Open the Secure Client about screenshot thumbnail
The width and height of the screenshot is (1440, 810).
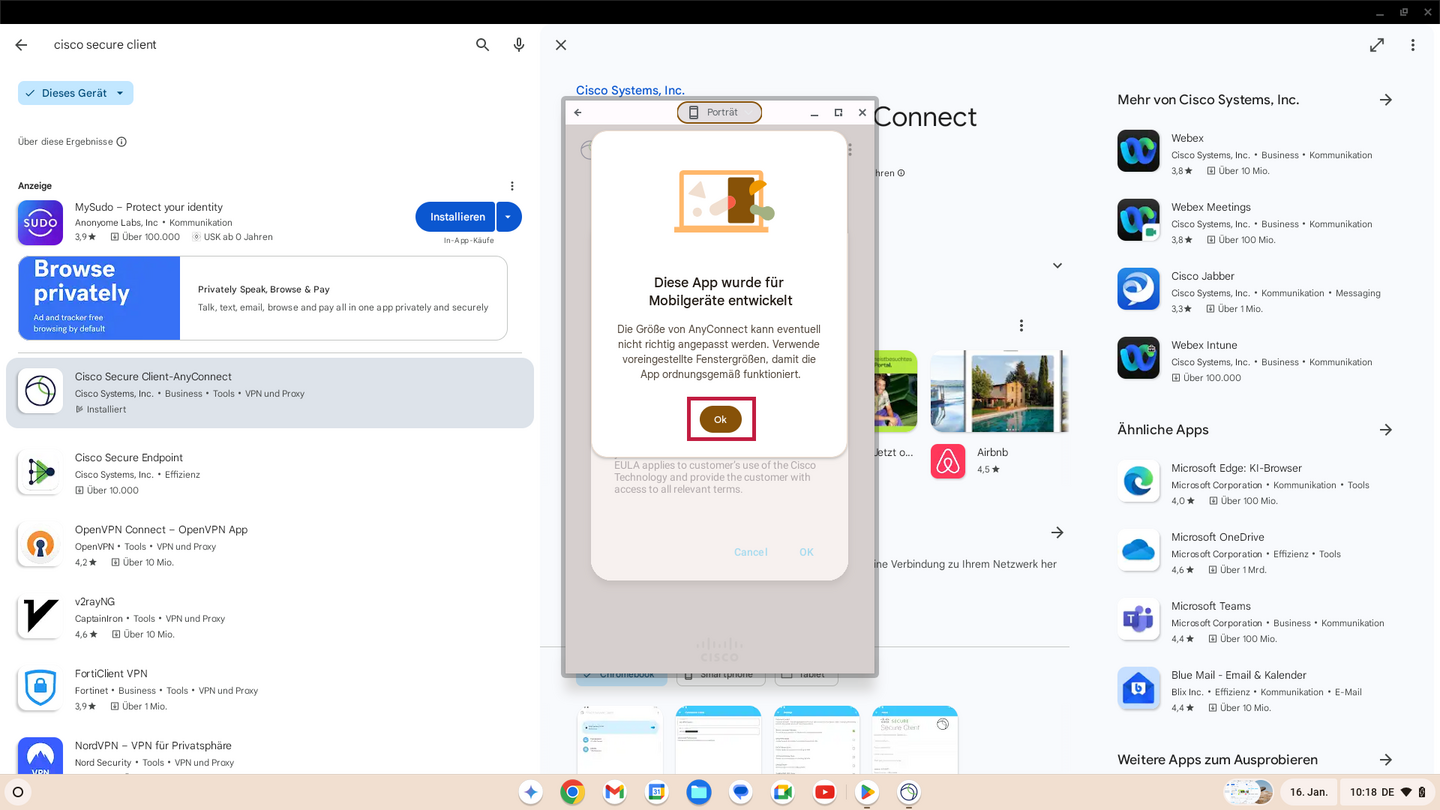click(915, 740)
